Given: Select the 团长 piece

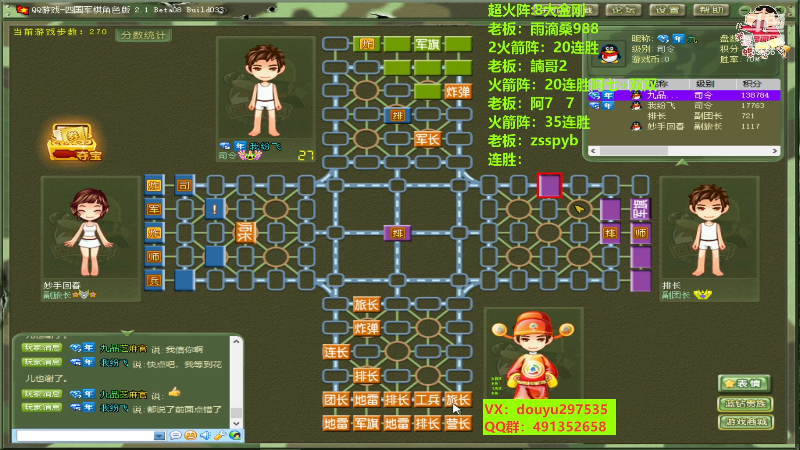Looking at the screenshot, I should tap(336, 399).
